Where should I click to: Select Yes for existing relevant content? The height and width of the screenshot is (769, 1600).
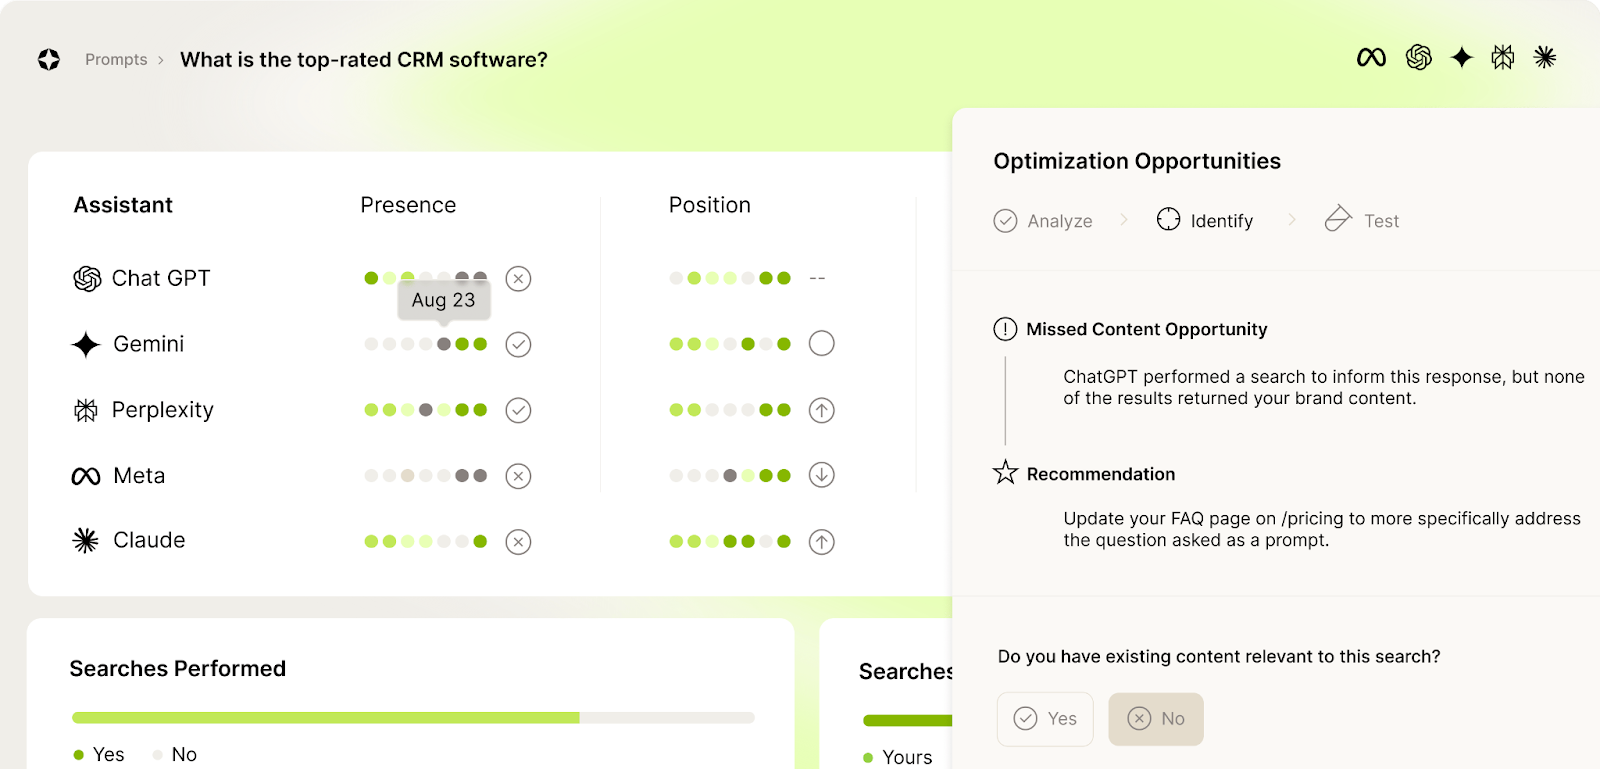[1045, 719]
